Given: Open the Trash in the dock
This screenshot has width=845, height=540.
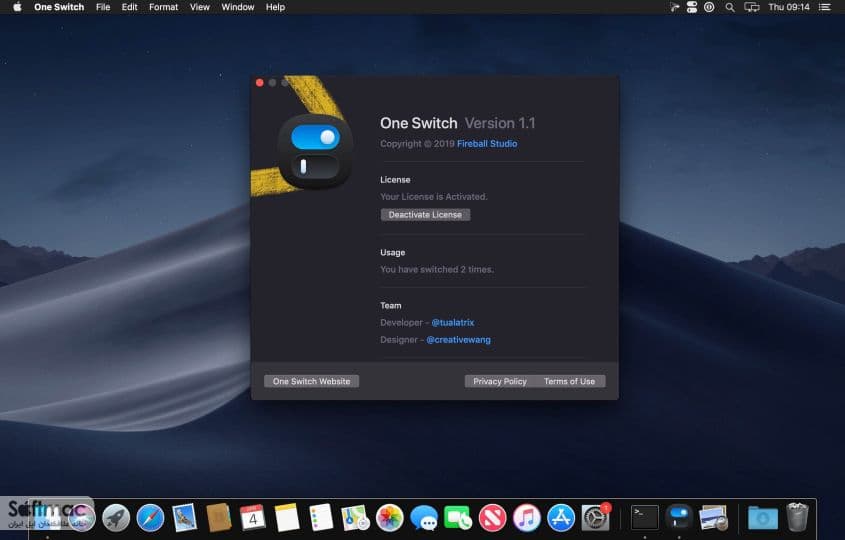Looking at the screenshot, I should pyautogui.click(x=798, y=517).
